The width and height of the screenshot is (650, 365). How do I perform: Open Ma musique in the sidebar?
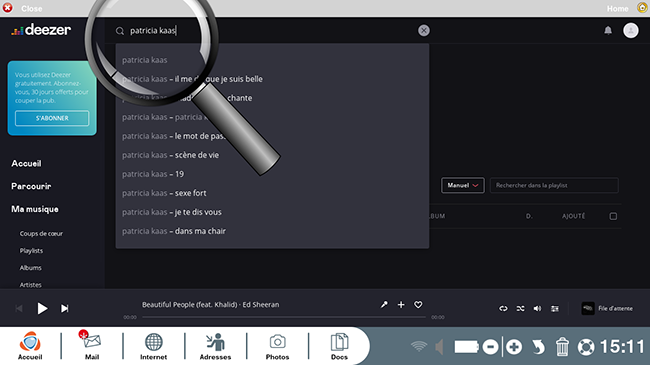(x=35, y=209)
